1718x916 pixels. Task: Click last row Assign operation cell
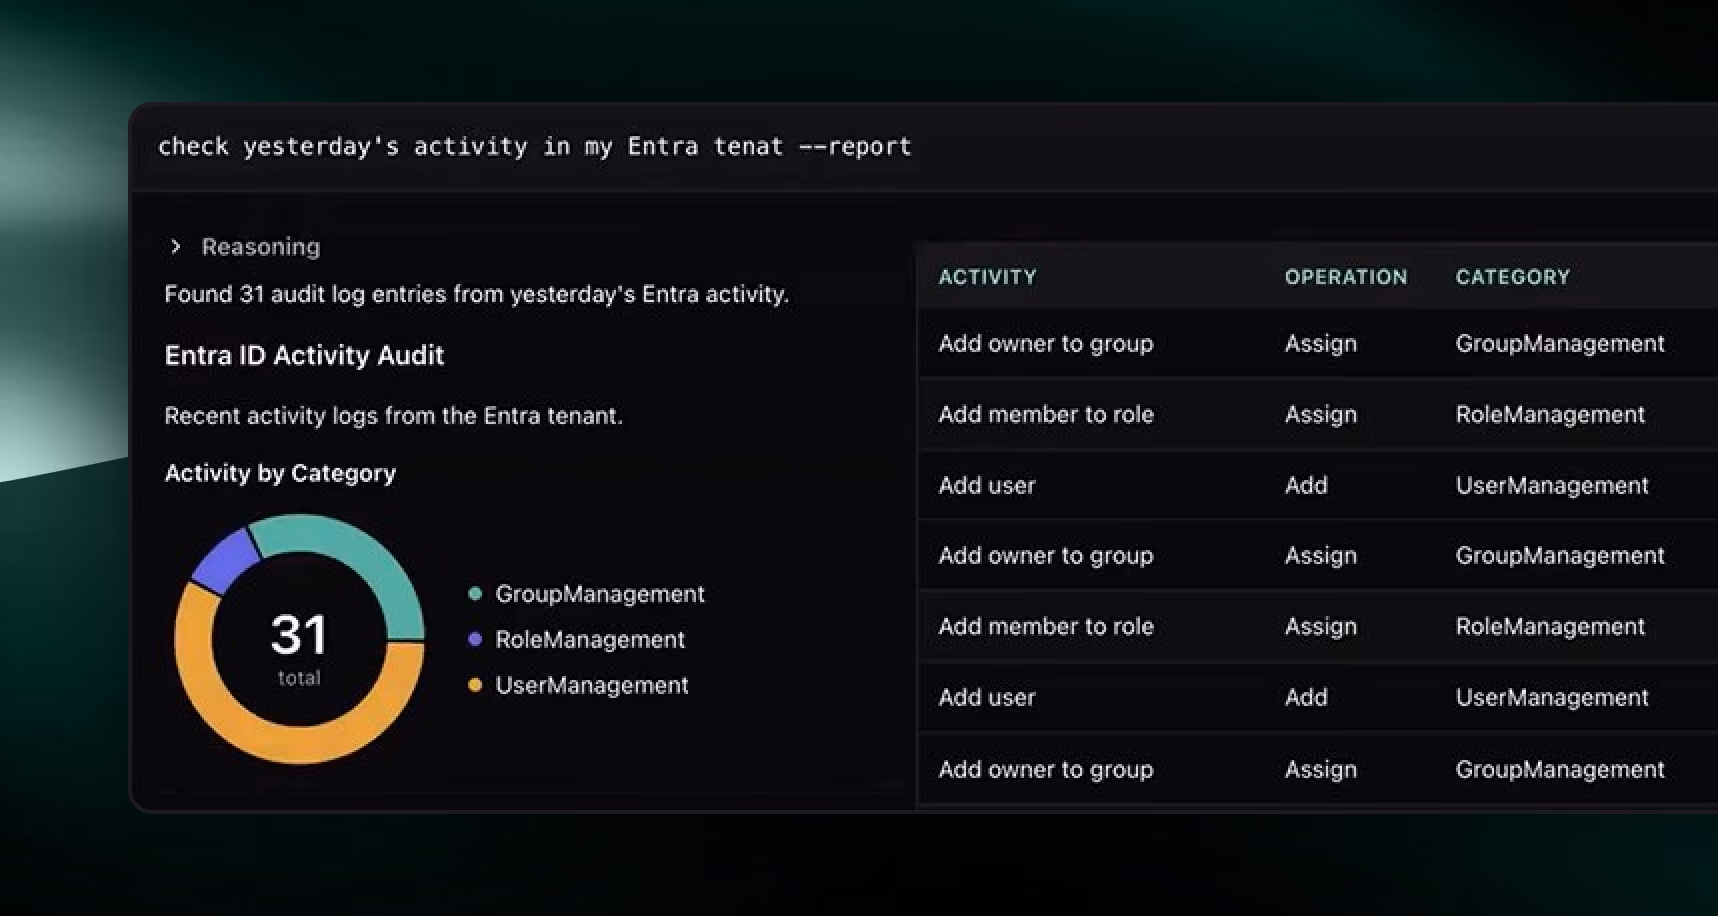click(x=1321, y=770)
